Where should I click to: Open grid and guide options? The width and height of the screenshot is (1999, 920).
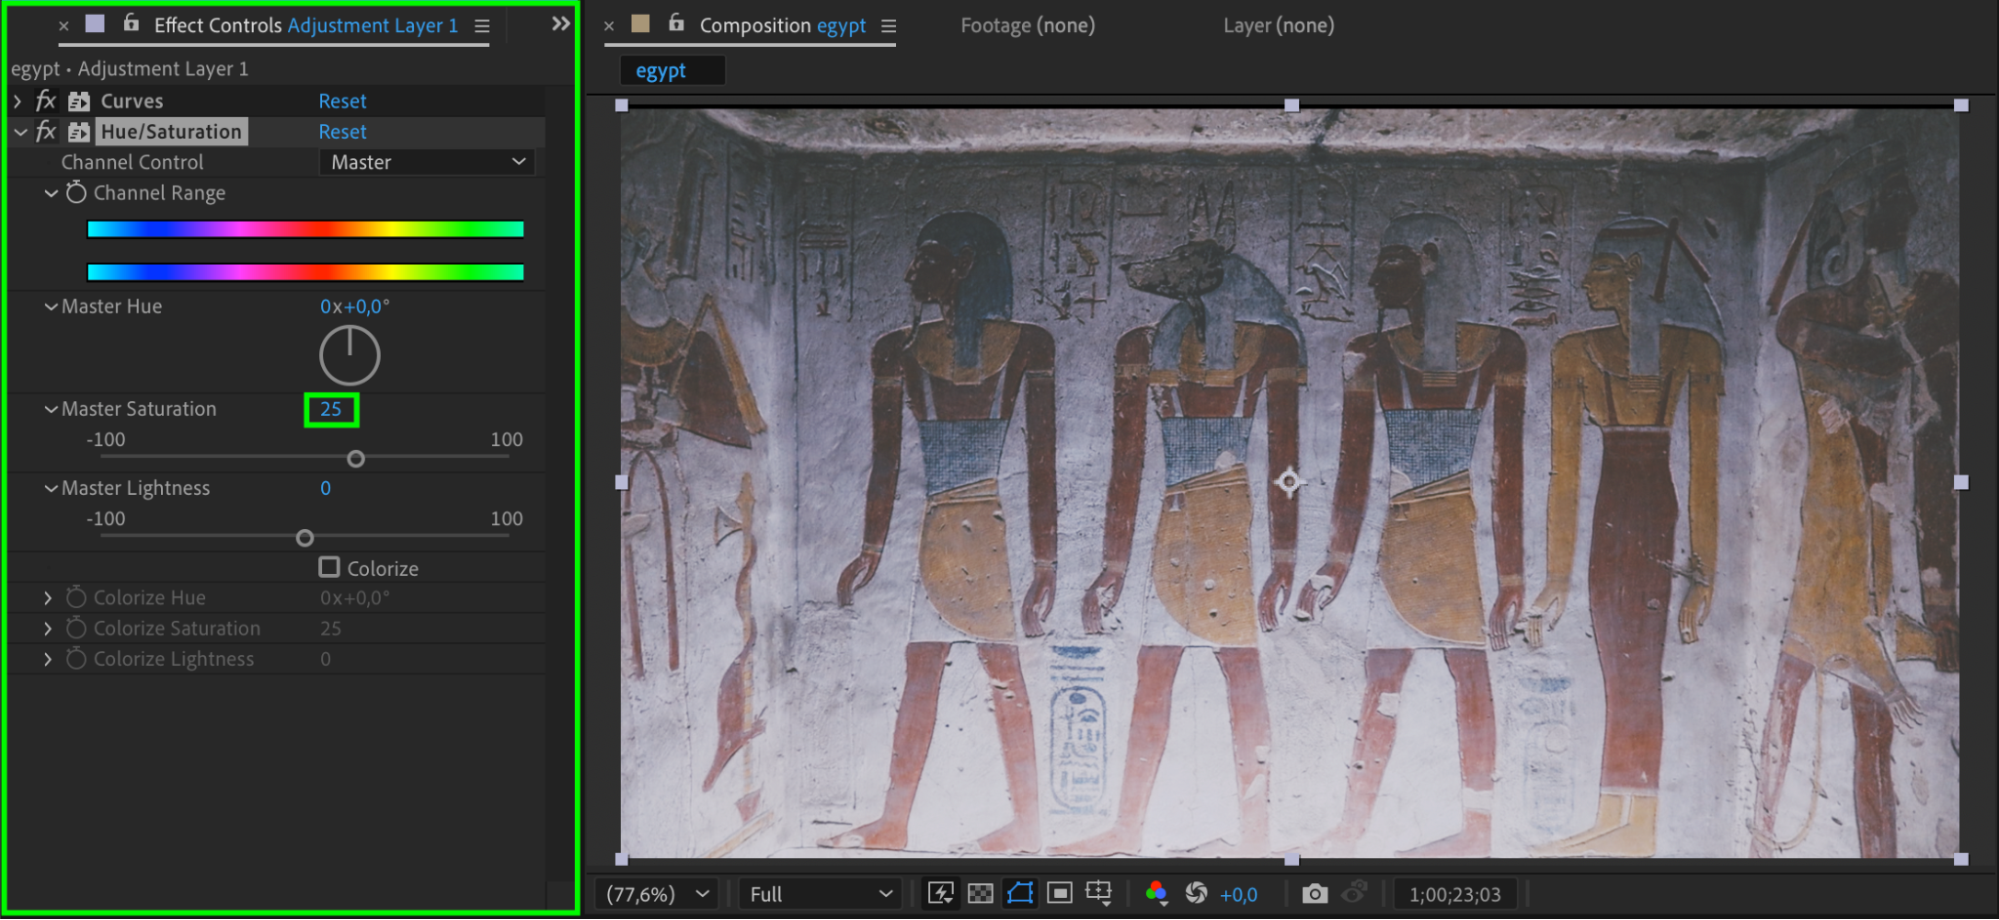[1099, 893]
